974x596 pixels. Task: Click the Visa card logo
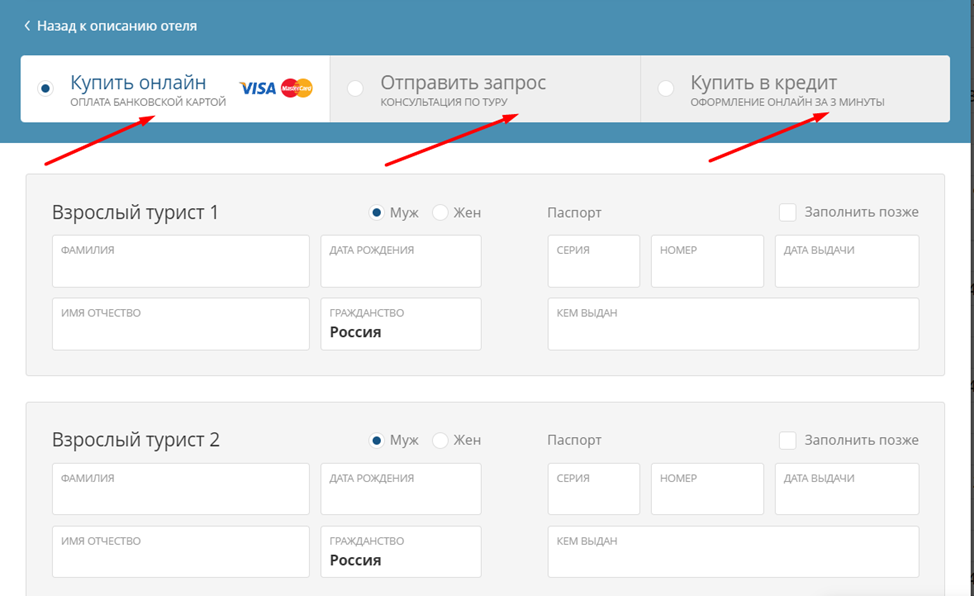tap(257, 89)
